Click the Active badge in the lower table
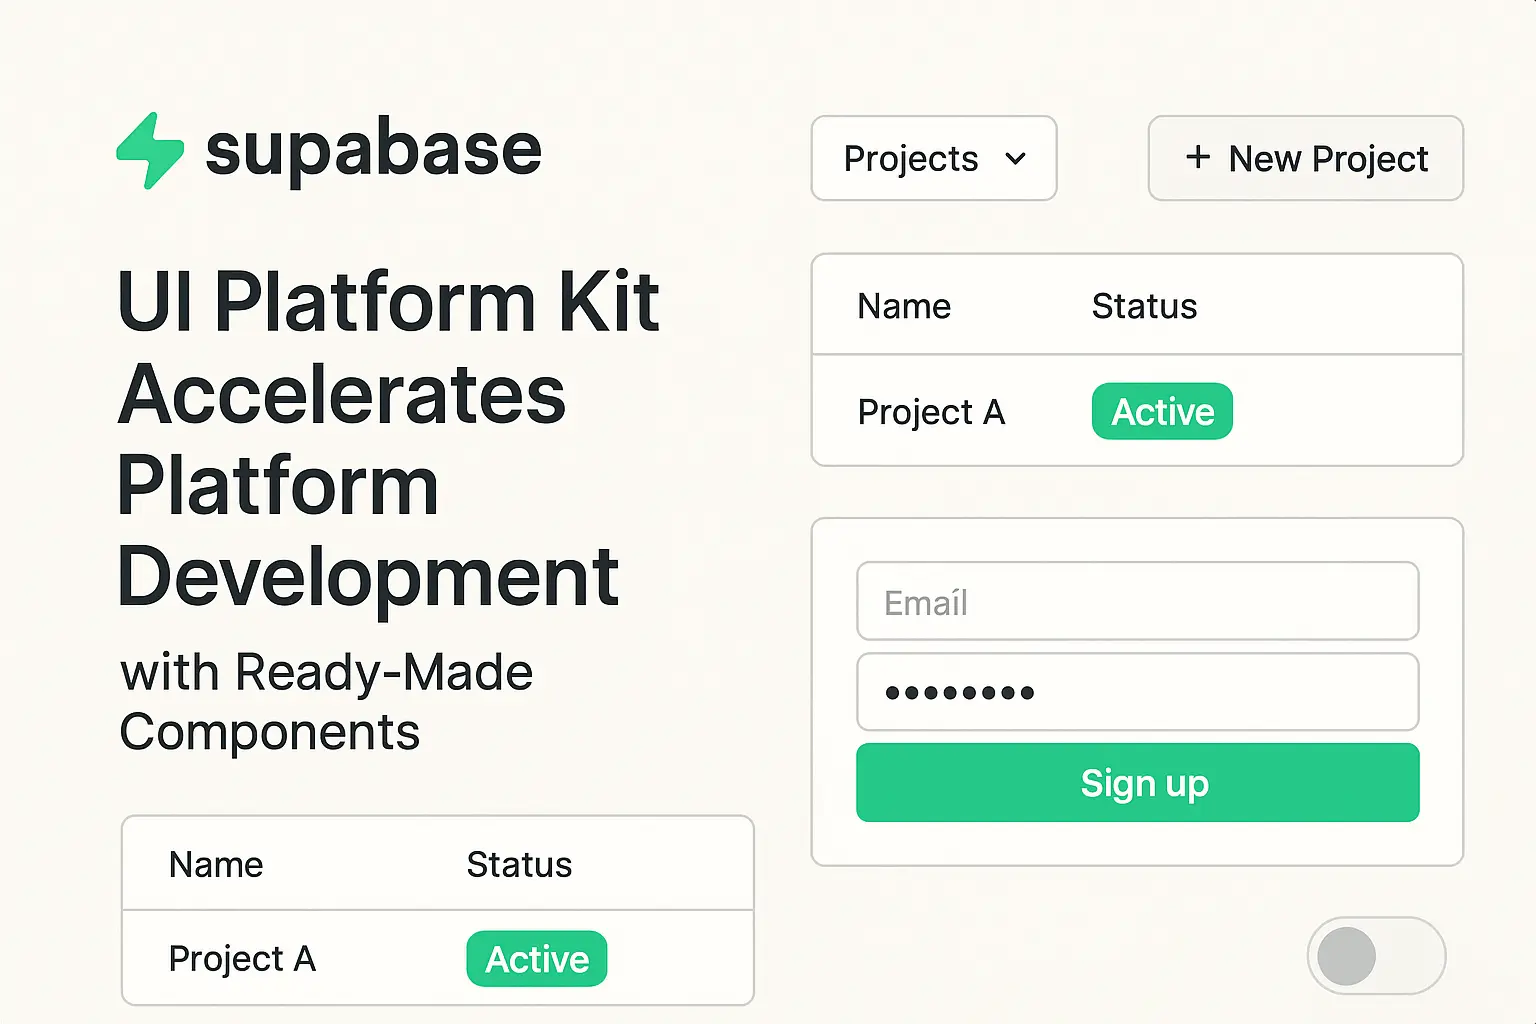This screenshot has height=1024, width=1536. pyautogui.click(x=537, y=959)
